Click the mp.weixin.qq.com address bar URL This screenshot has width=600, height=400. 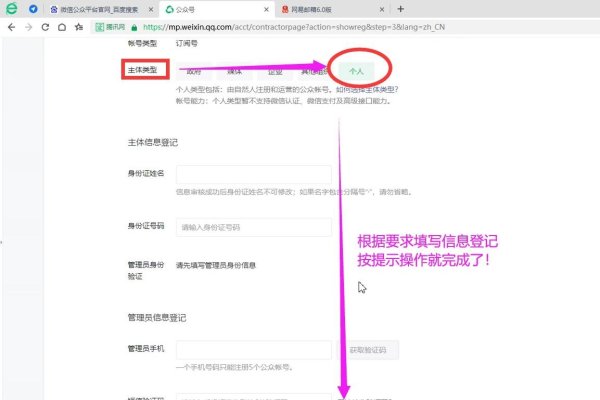(x=294, y=27)
